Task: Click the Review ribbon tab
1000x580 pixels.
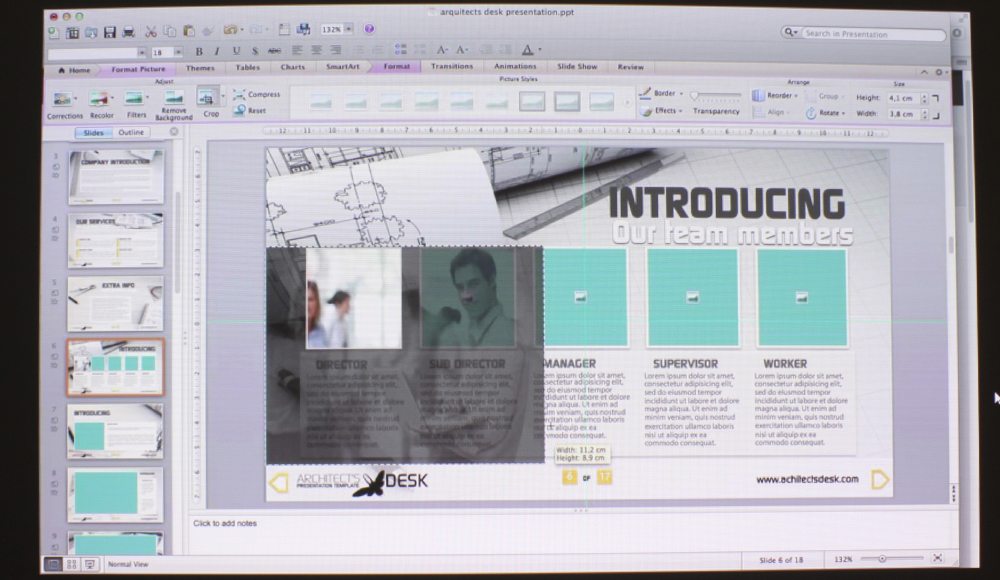Action: [x=630, y=67]
